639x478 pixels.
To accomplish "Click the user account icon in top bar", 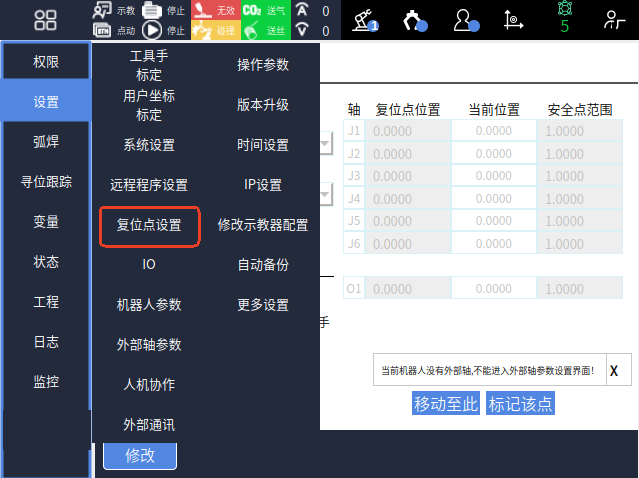I will click(x=466, y=20).
